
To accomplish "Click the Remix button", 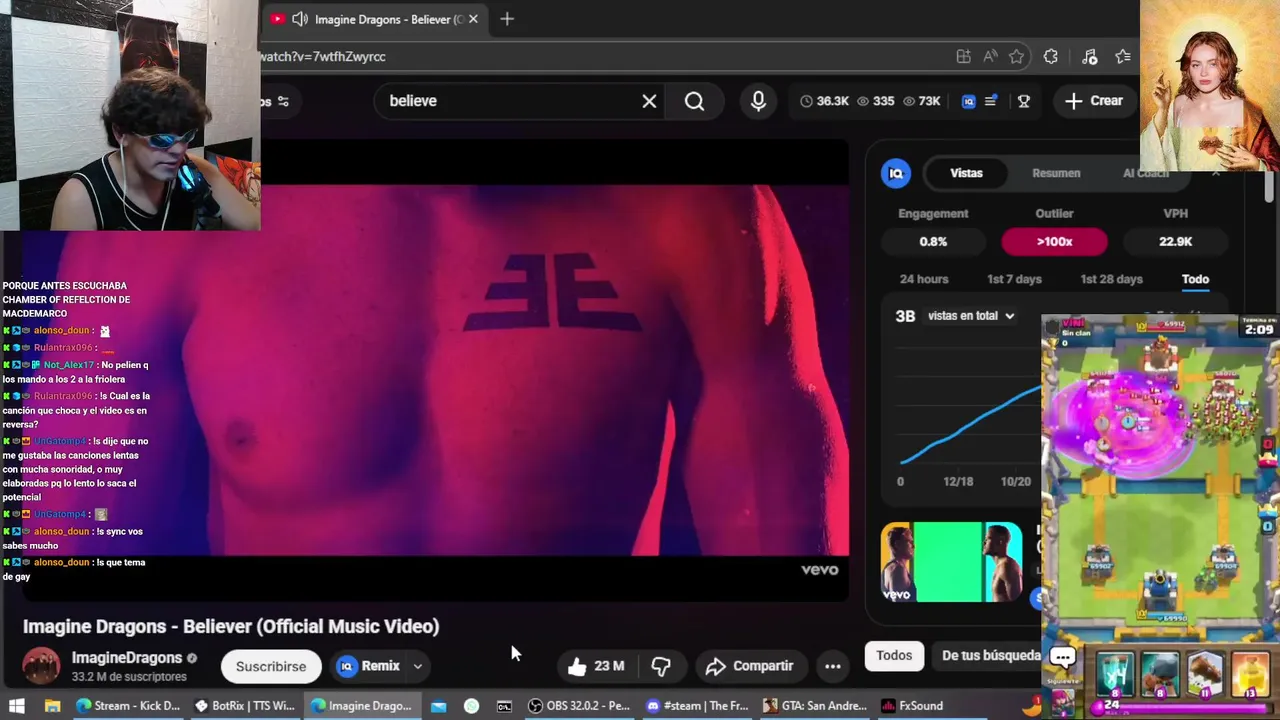I will click(369, 666).
